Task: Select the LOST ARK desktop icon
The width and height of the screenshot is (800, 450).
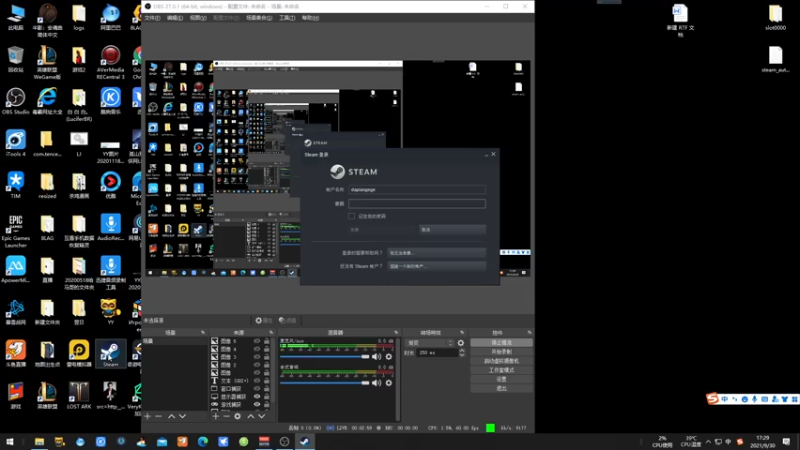Action: pyautogui.click(x=79, y=395)
